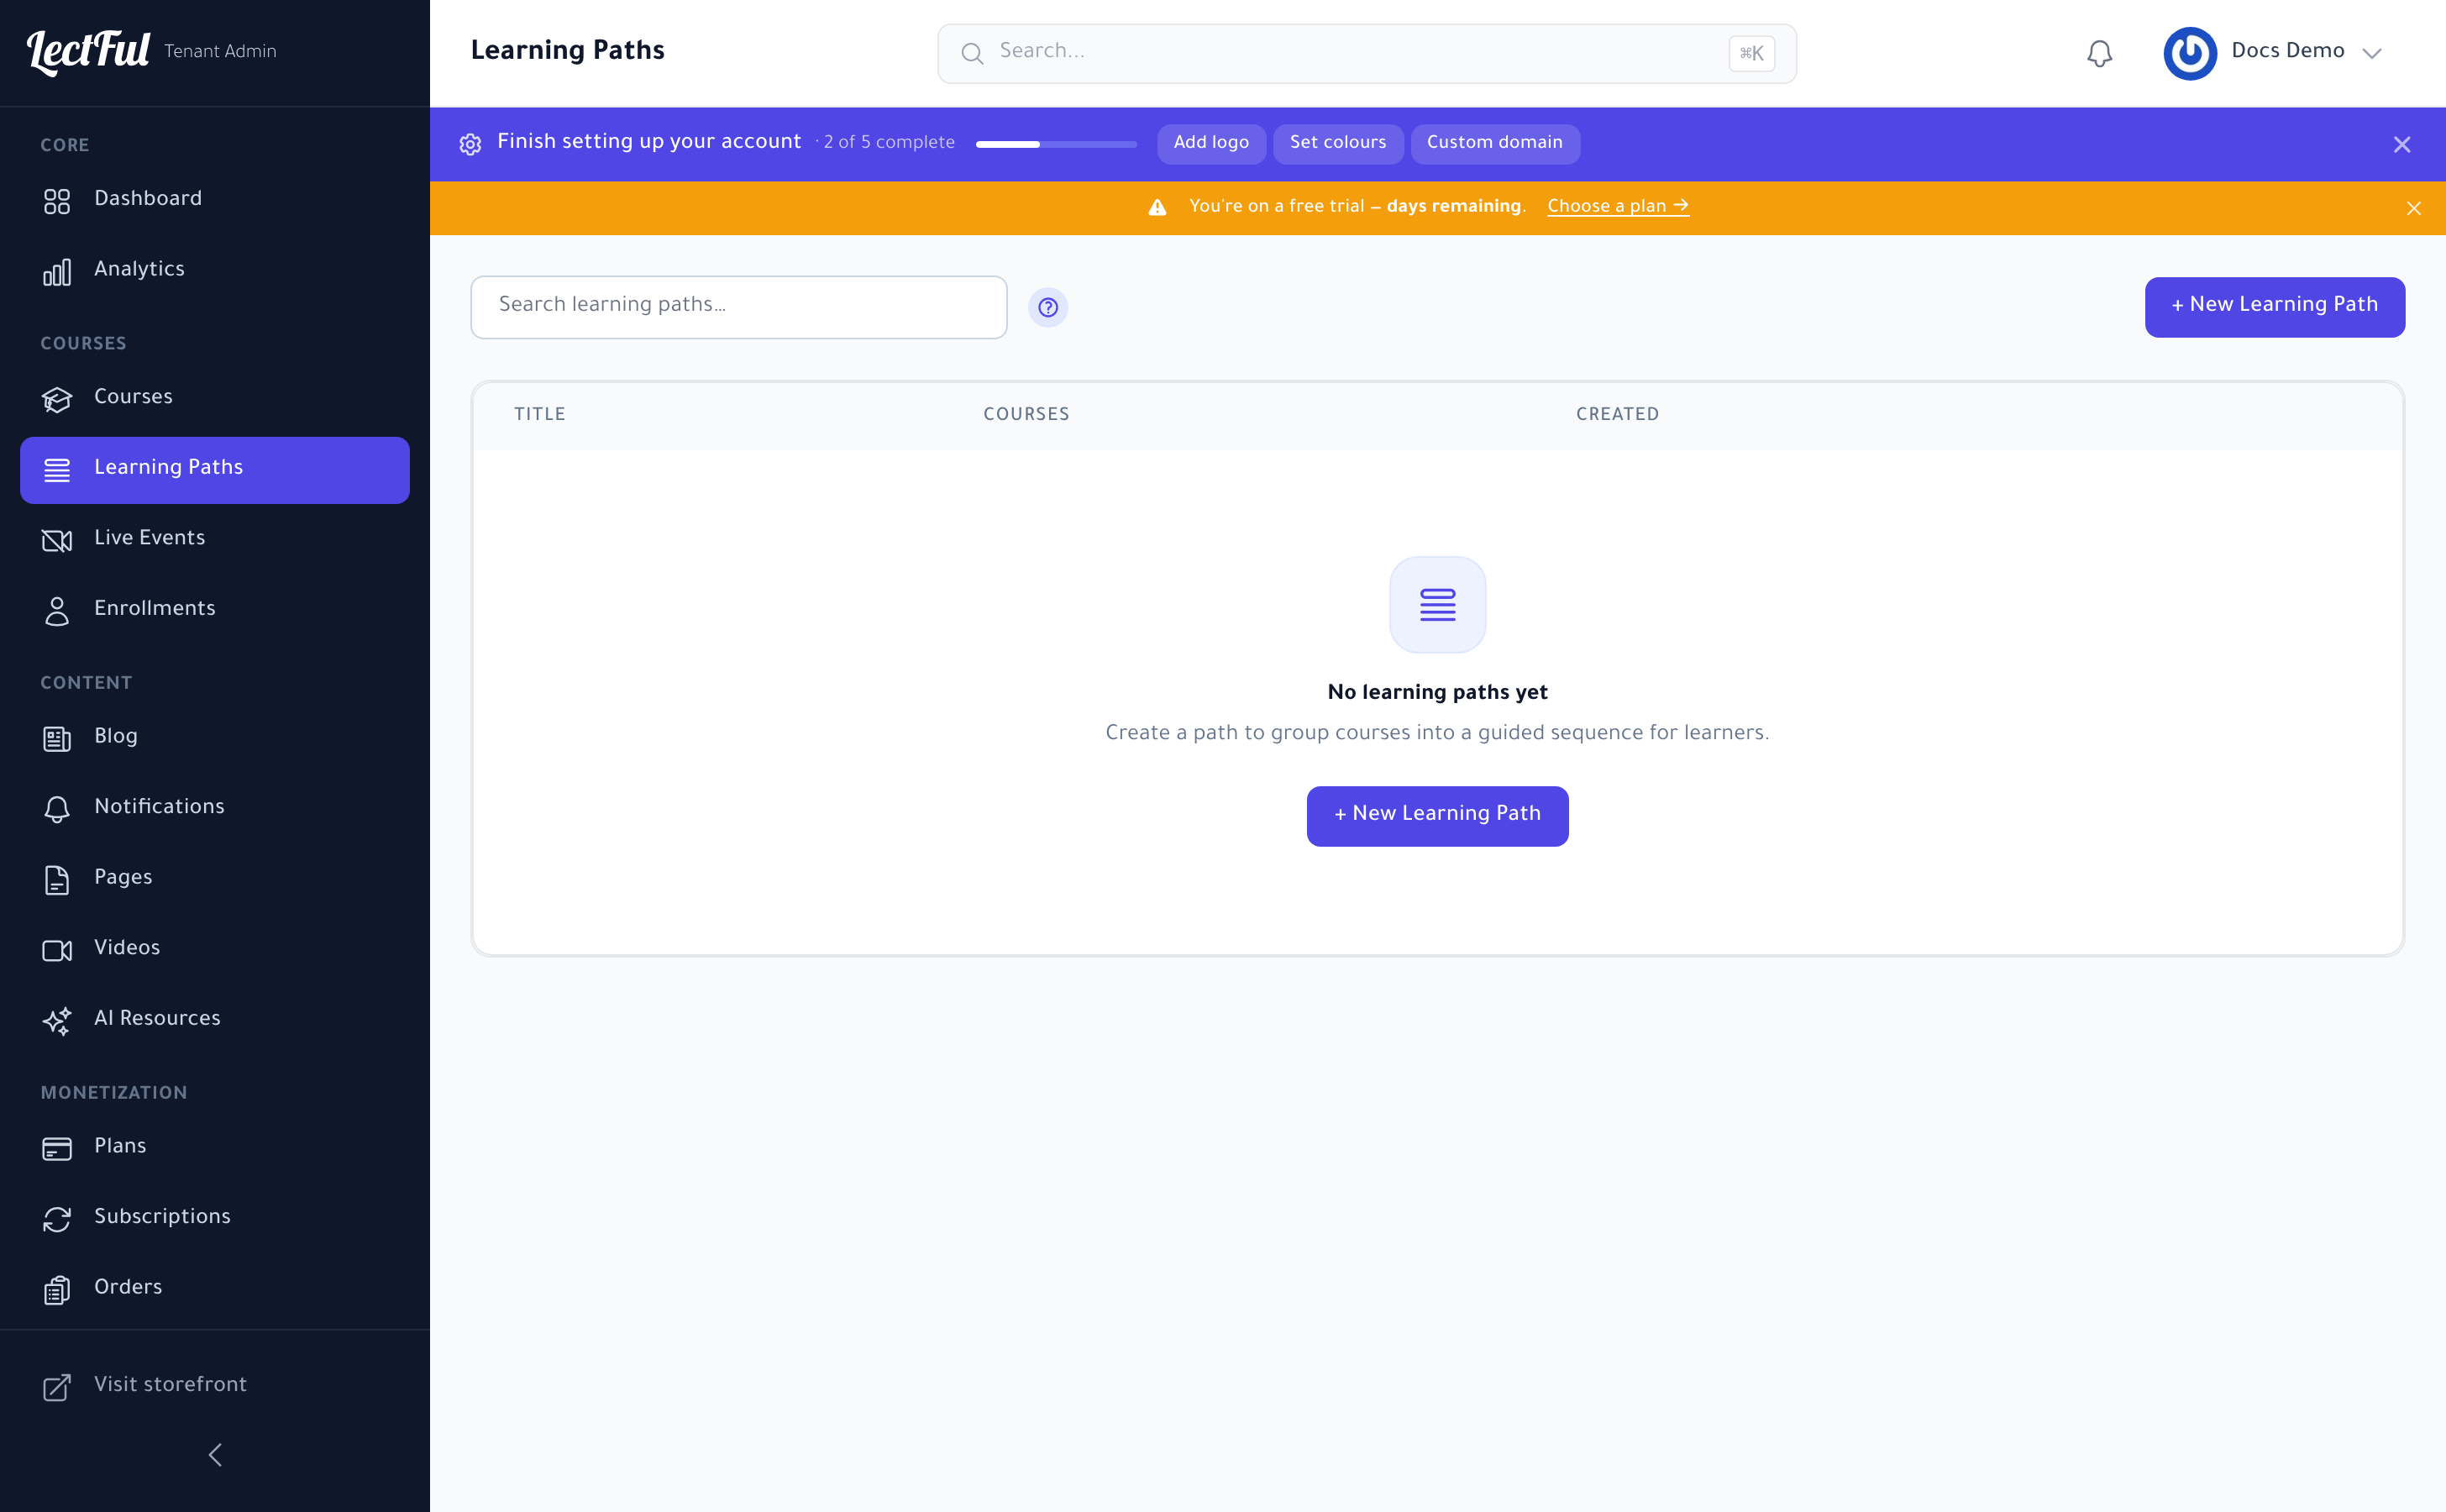Click the 'Tenant Admin' label
Viewport: 2446px width, 1512px height.
click(x=220, y=51)
